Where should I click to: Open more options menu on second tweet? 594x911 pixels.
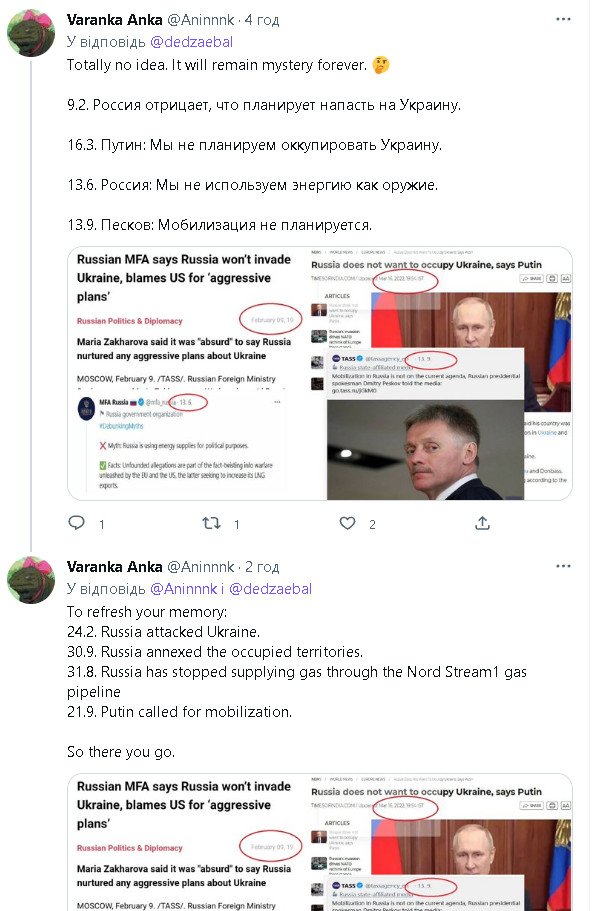pos(563,566)
